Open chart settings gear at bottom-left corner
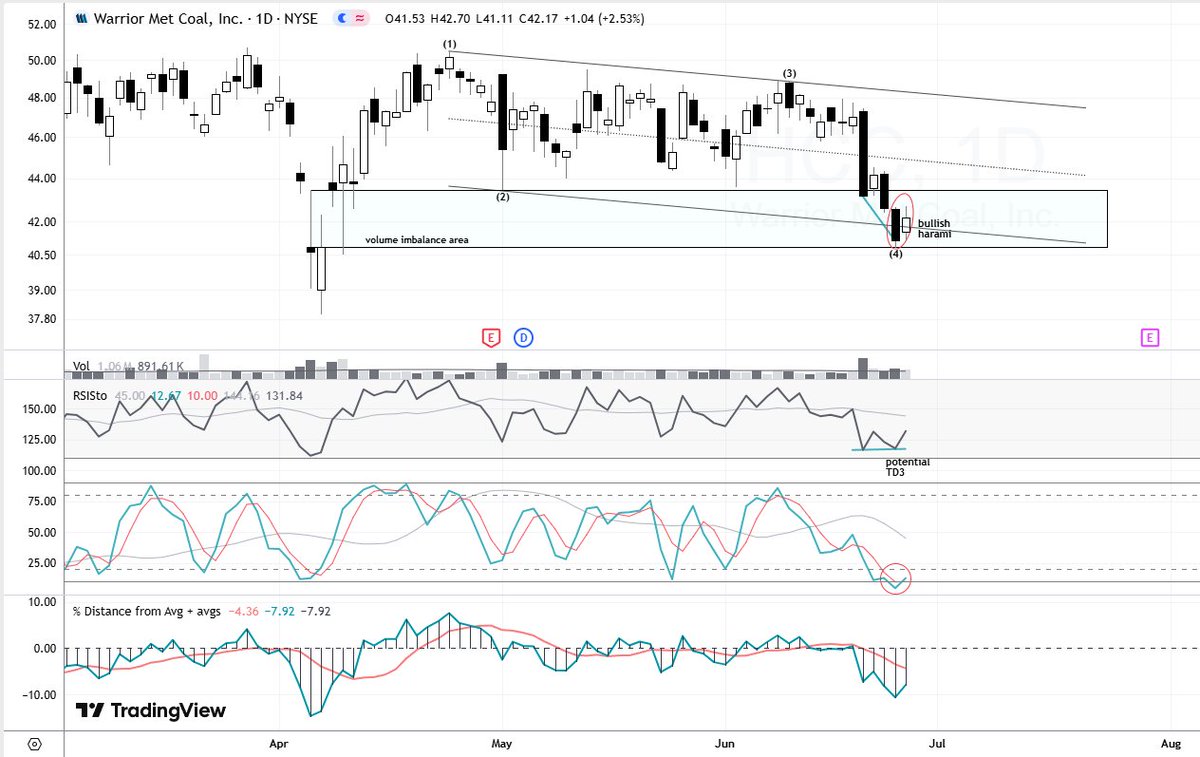 pos(35,745)
